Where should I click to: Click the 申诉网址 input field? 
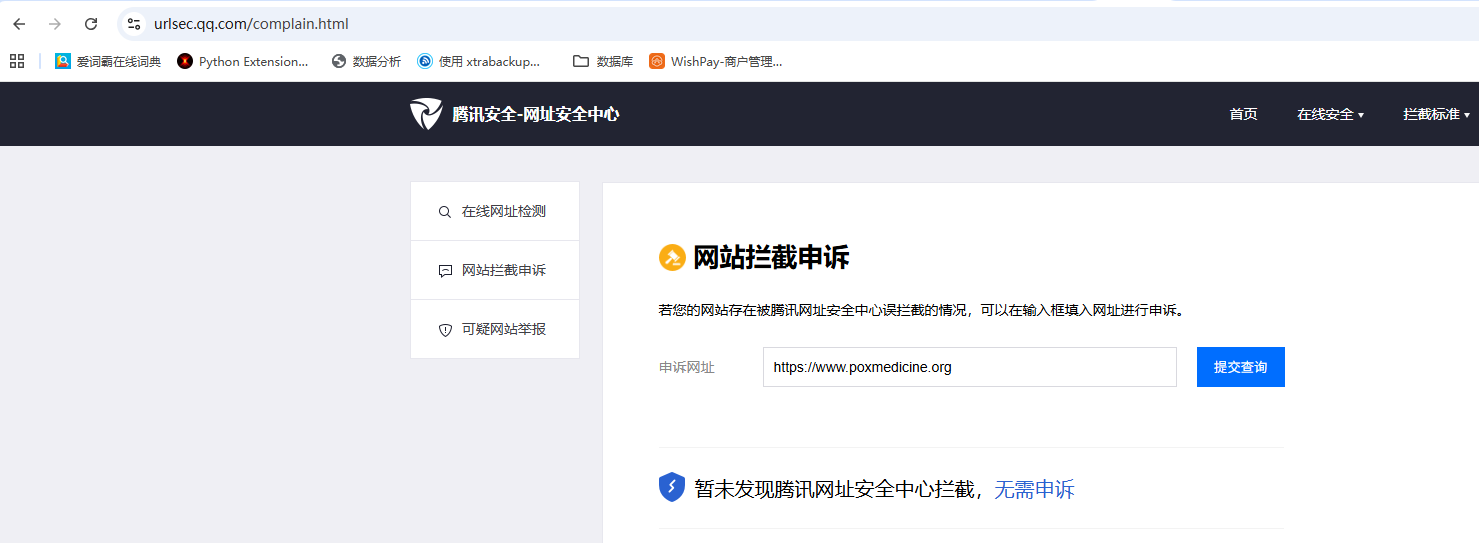click(969, 367)
